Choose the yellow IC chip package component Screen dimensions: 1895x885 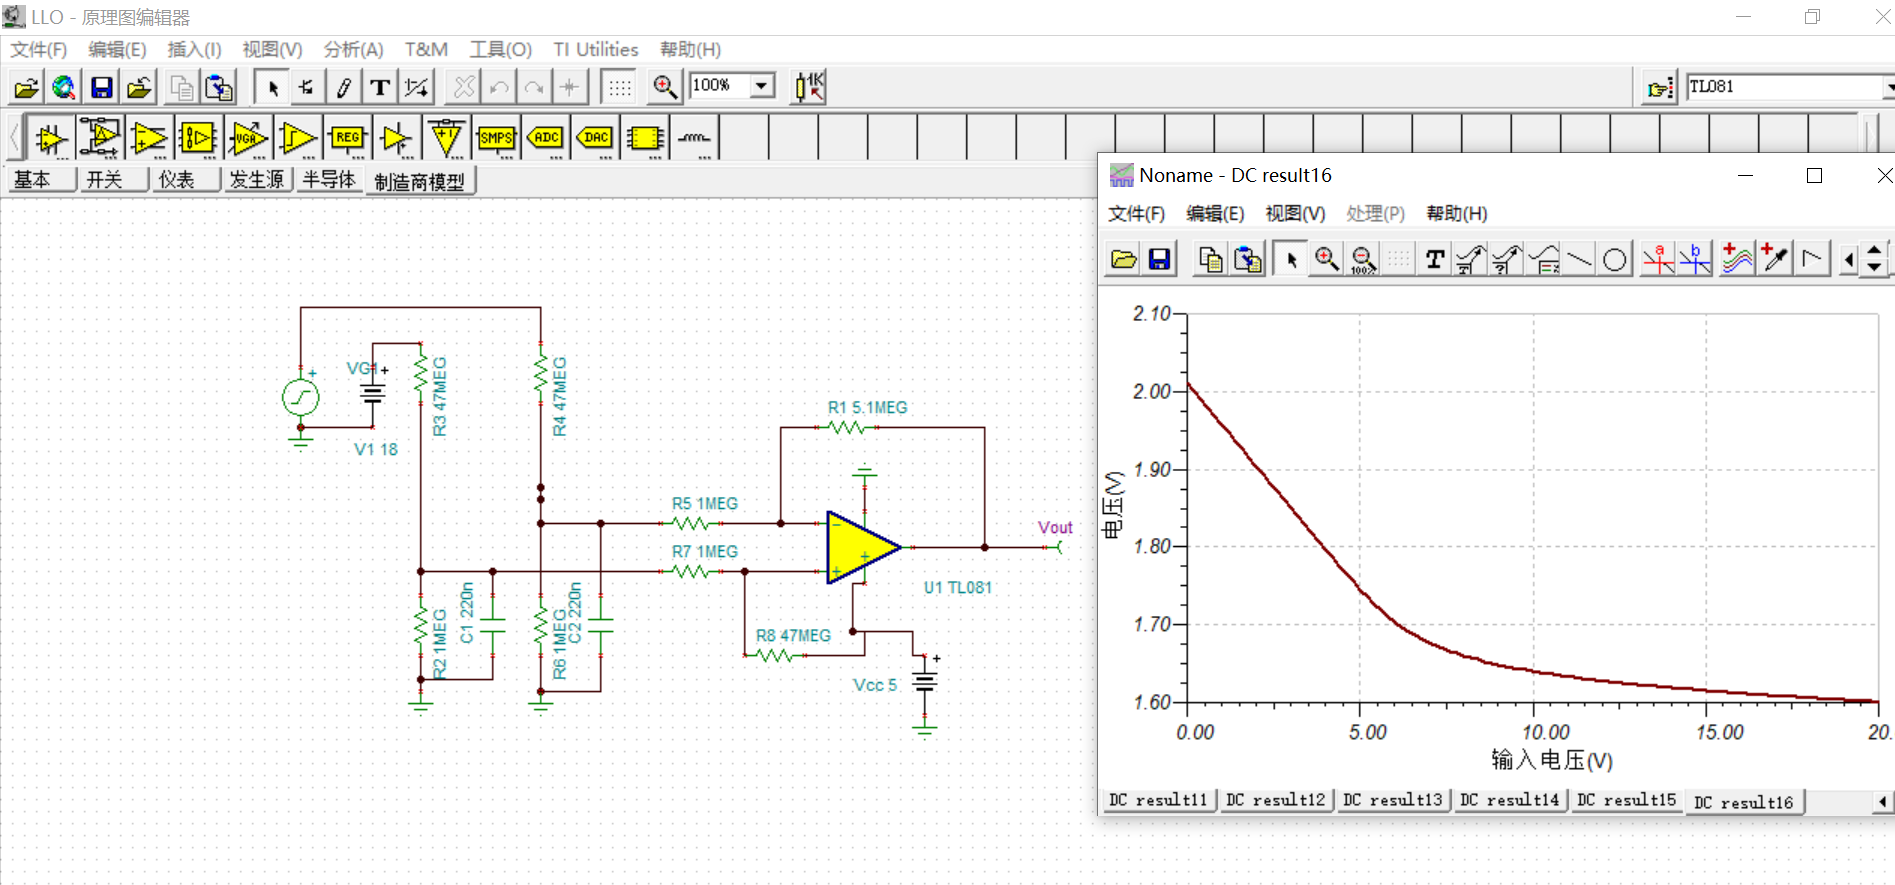click(x=645, y=138)
